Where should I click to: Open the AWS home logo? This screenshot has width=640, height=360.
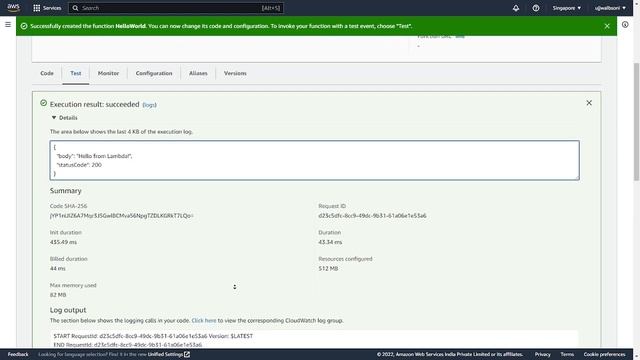tap(13, 8)
